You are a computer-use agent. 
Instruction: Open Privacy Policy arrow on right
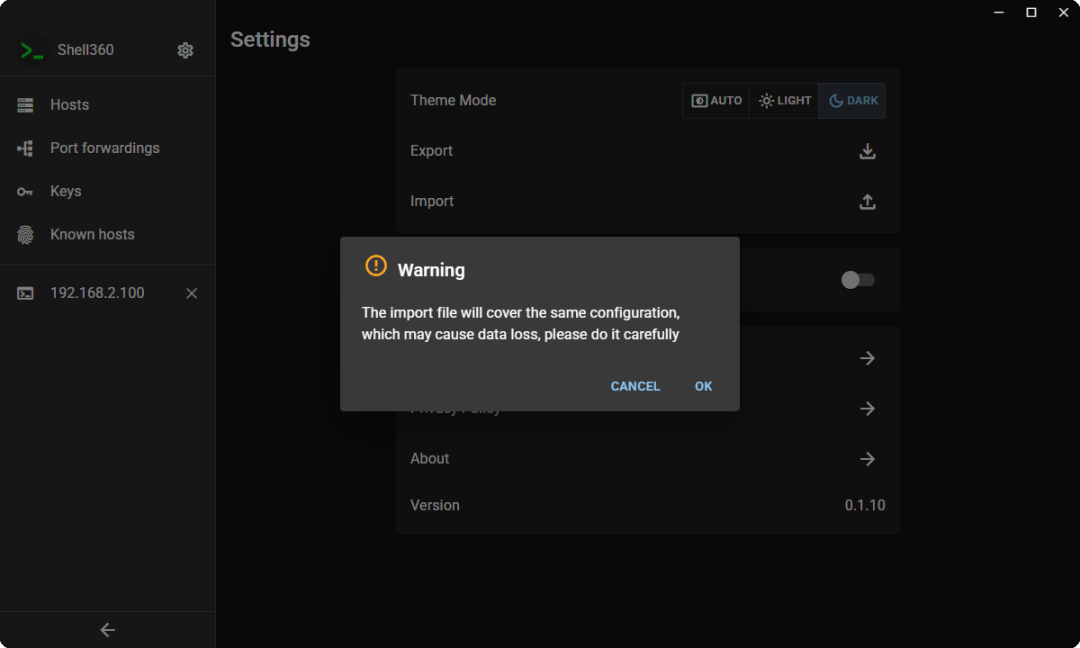click(867, 409)
